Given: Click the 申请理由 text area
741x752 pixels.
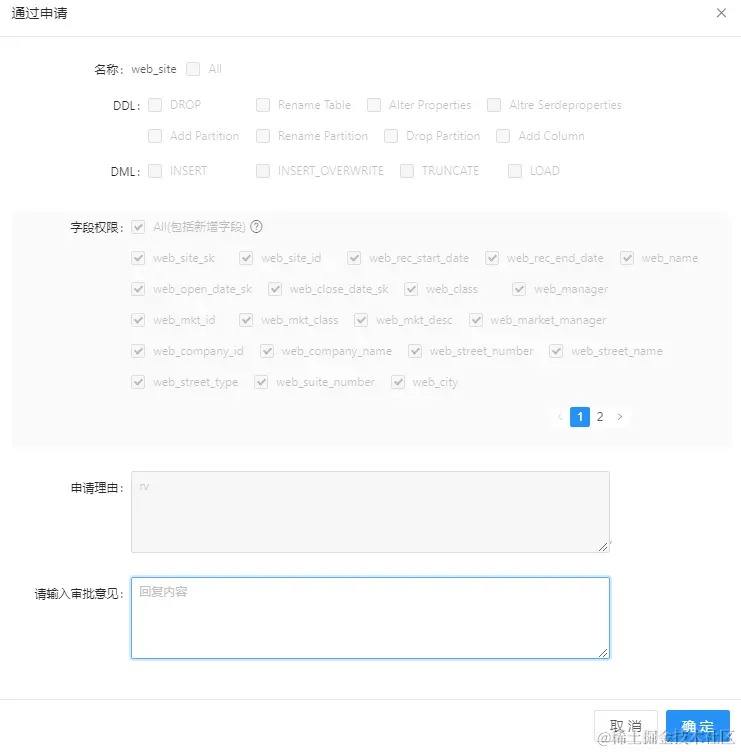Looking at the screenshot, I should click(370, 512).
